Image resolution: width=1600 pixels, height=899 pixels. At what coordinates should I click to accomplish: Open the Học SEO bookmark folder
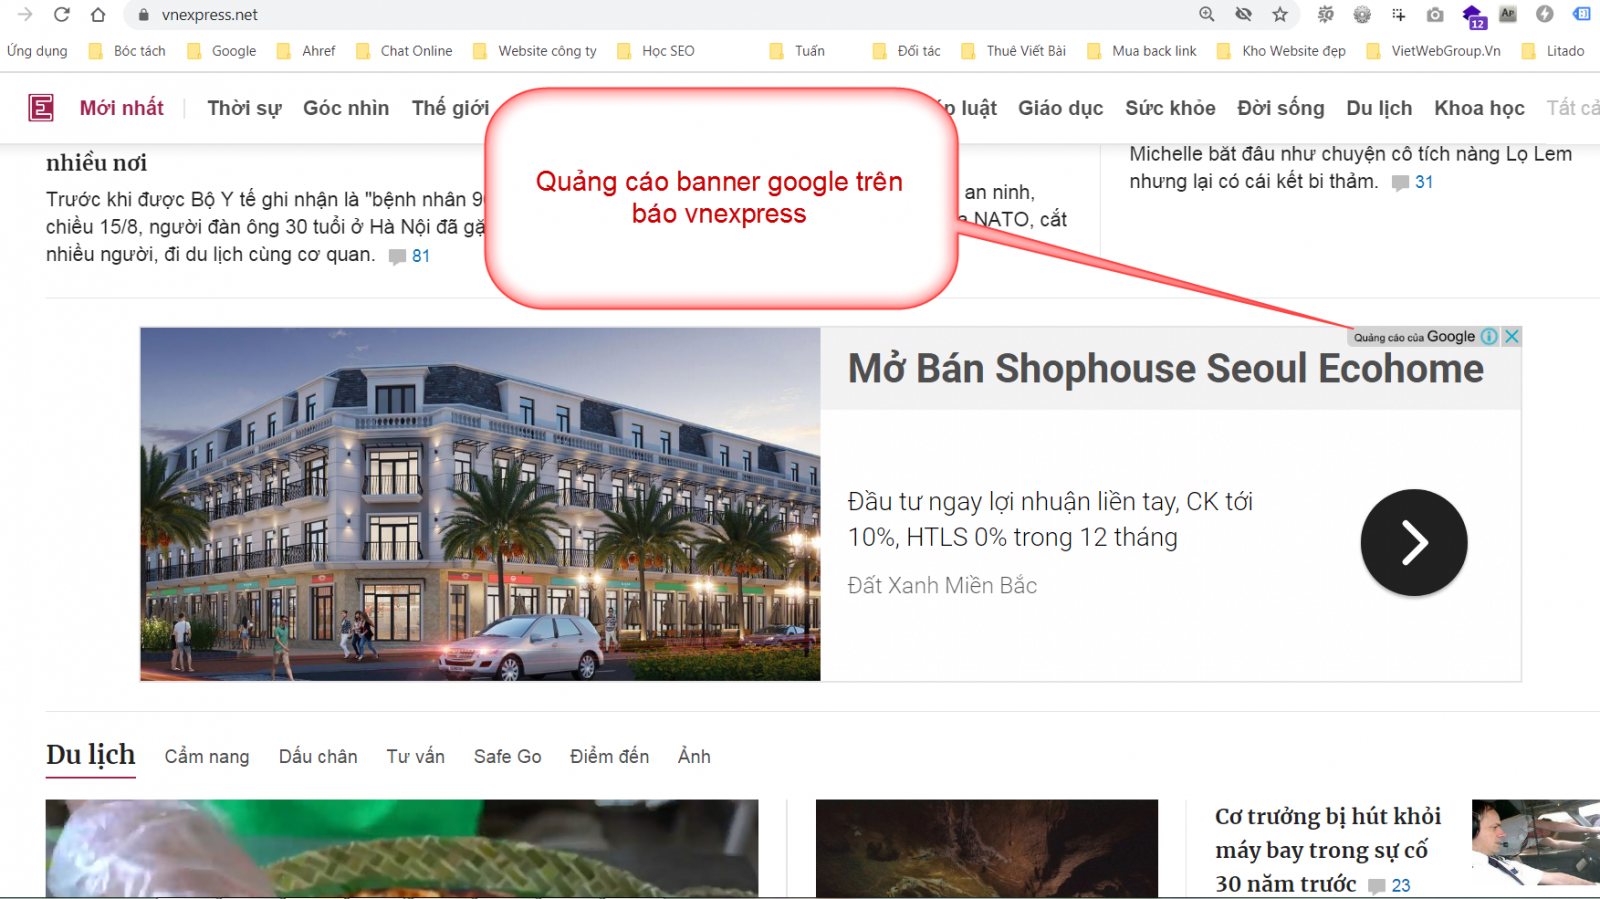click(x=656, y=51)
